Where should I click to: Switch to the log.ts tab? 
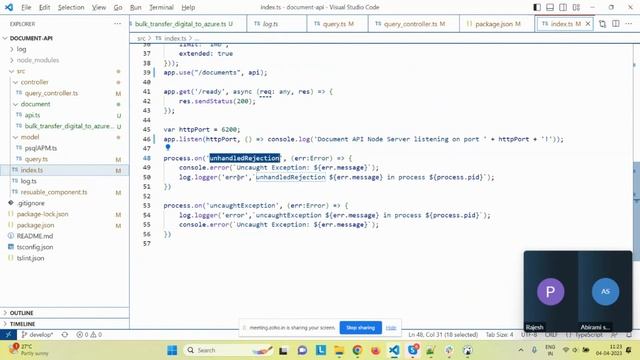click(x=277, y=24)
